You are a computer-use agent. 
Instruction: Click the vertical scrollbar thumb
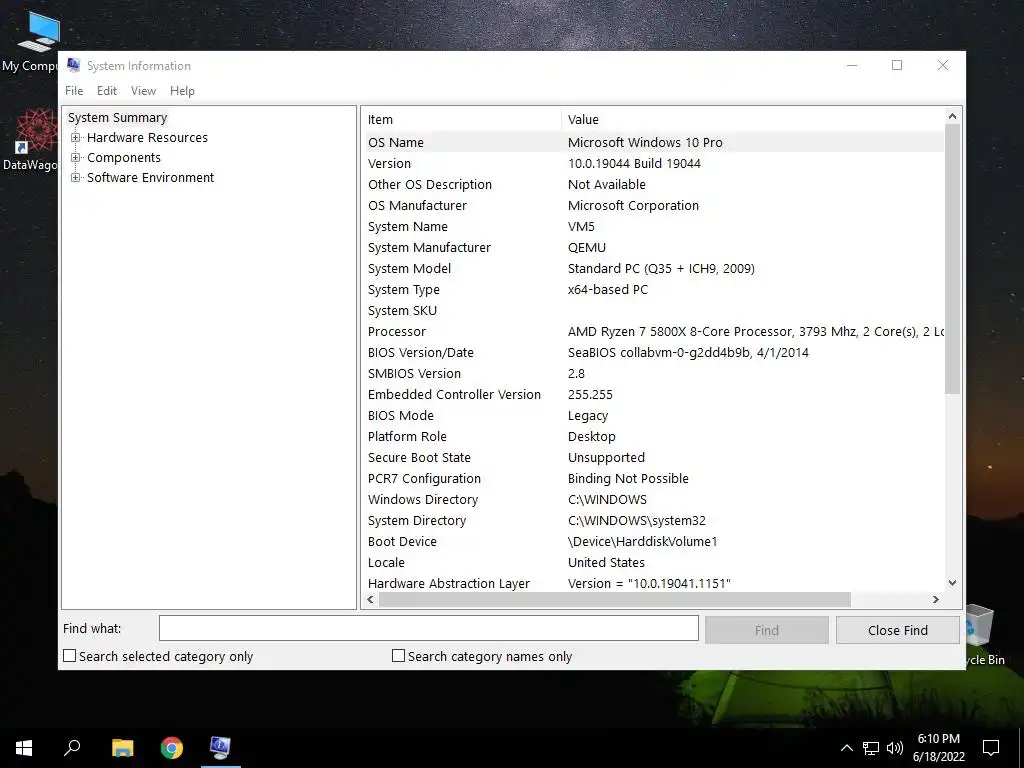click(x=952, y=259)
